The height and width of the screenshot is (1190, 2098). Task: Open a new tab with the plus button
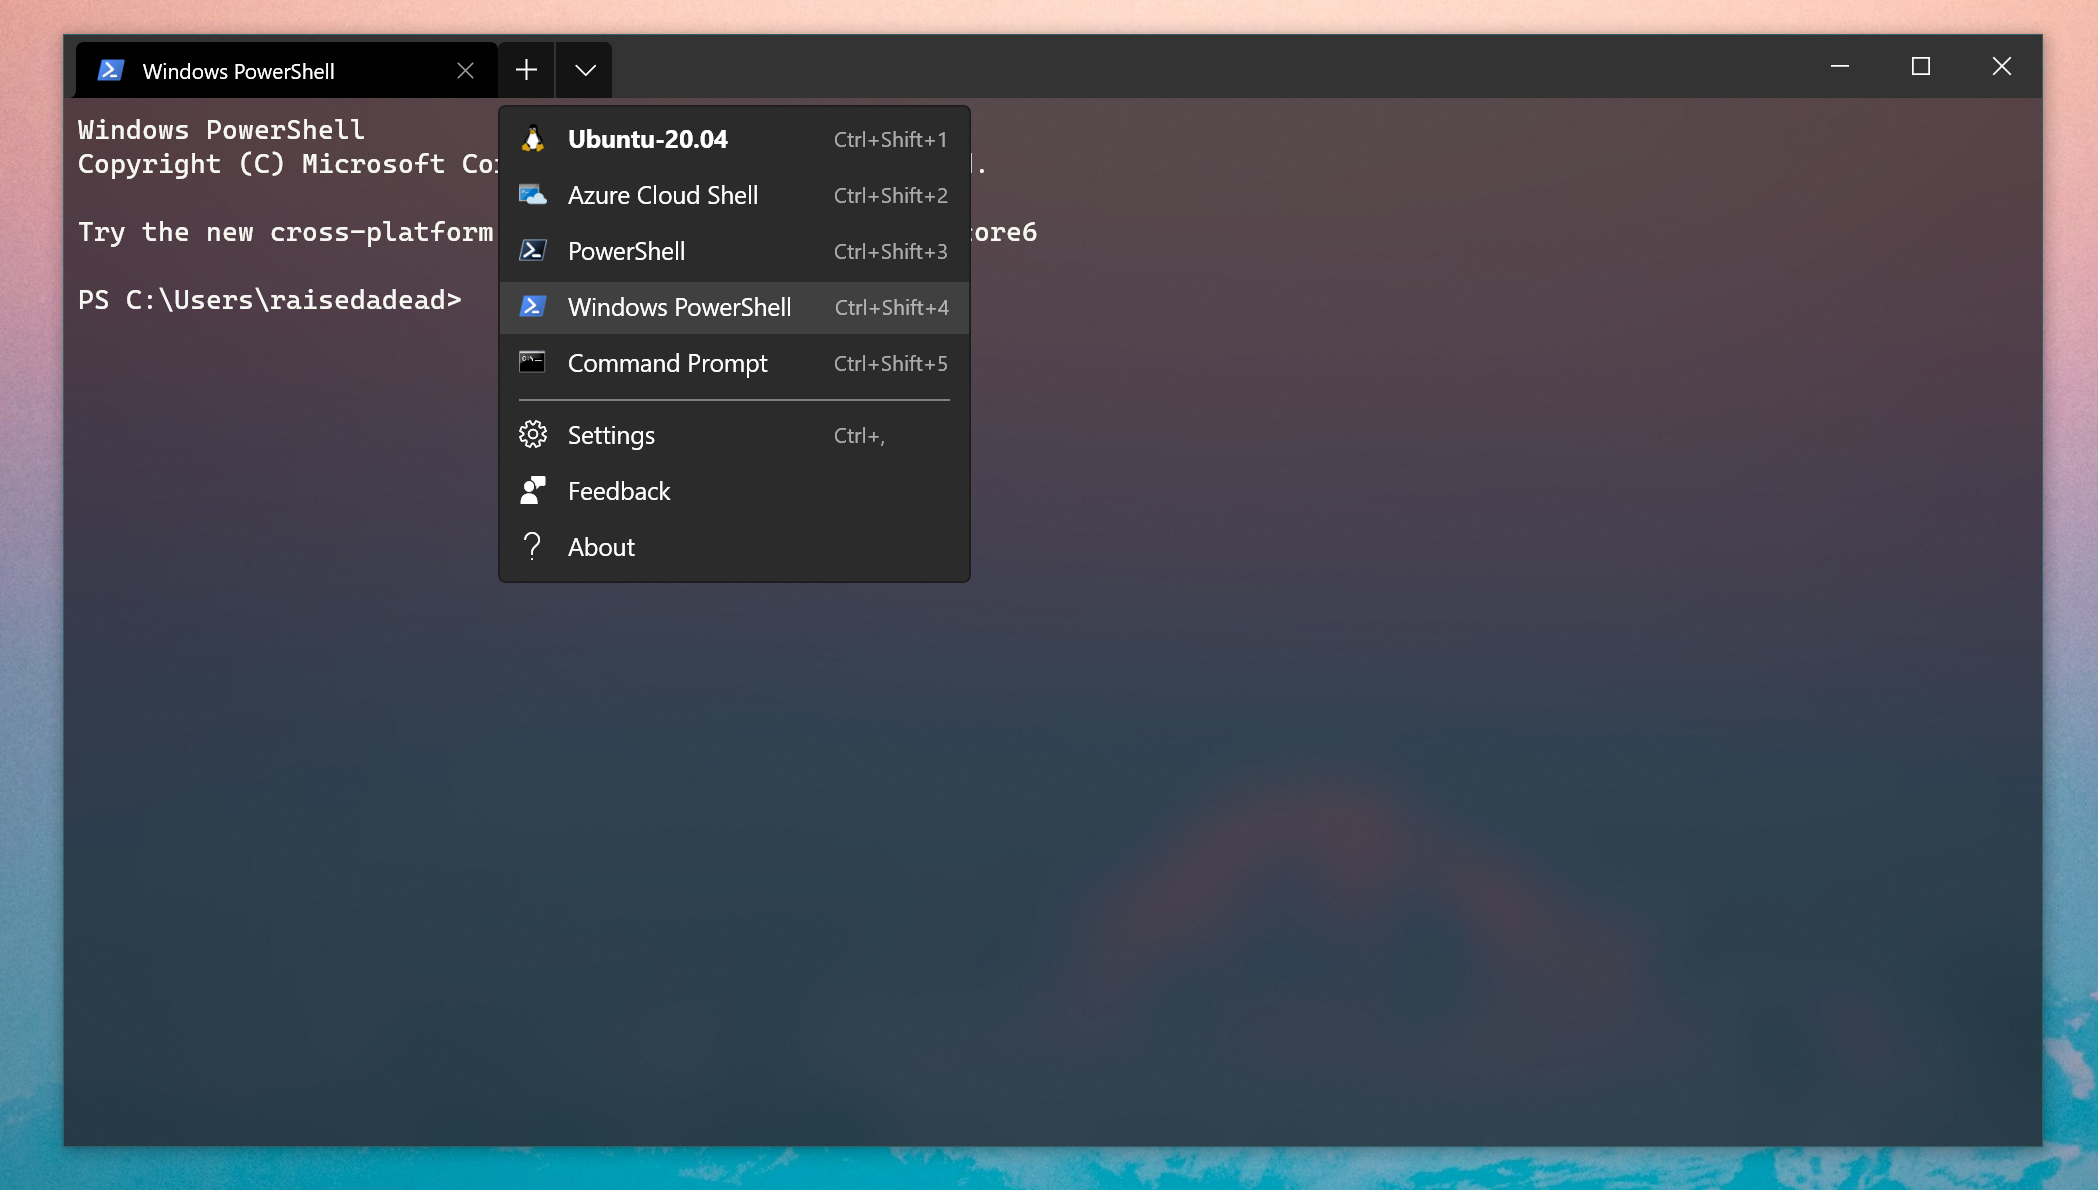coord(527,70)
